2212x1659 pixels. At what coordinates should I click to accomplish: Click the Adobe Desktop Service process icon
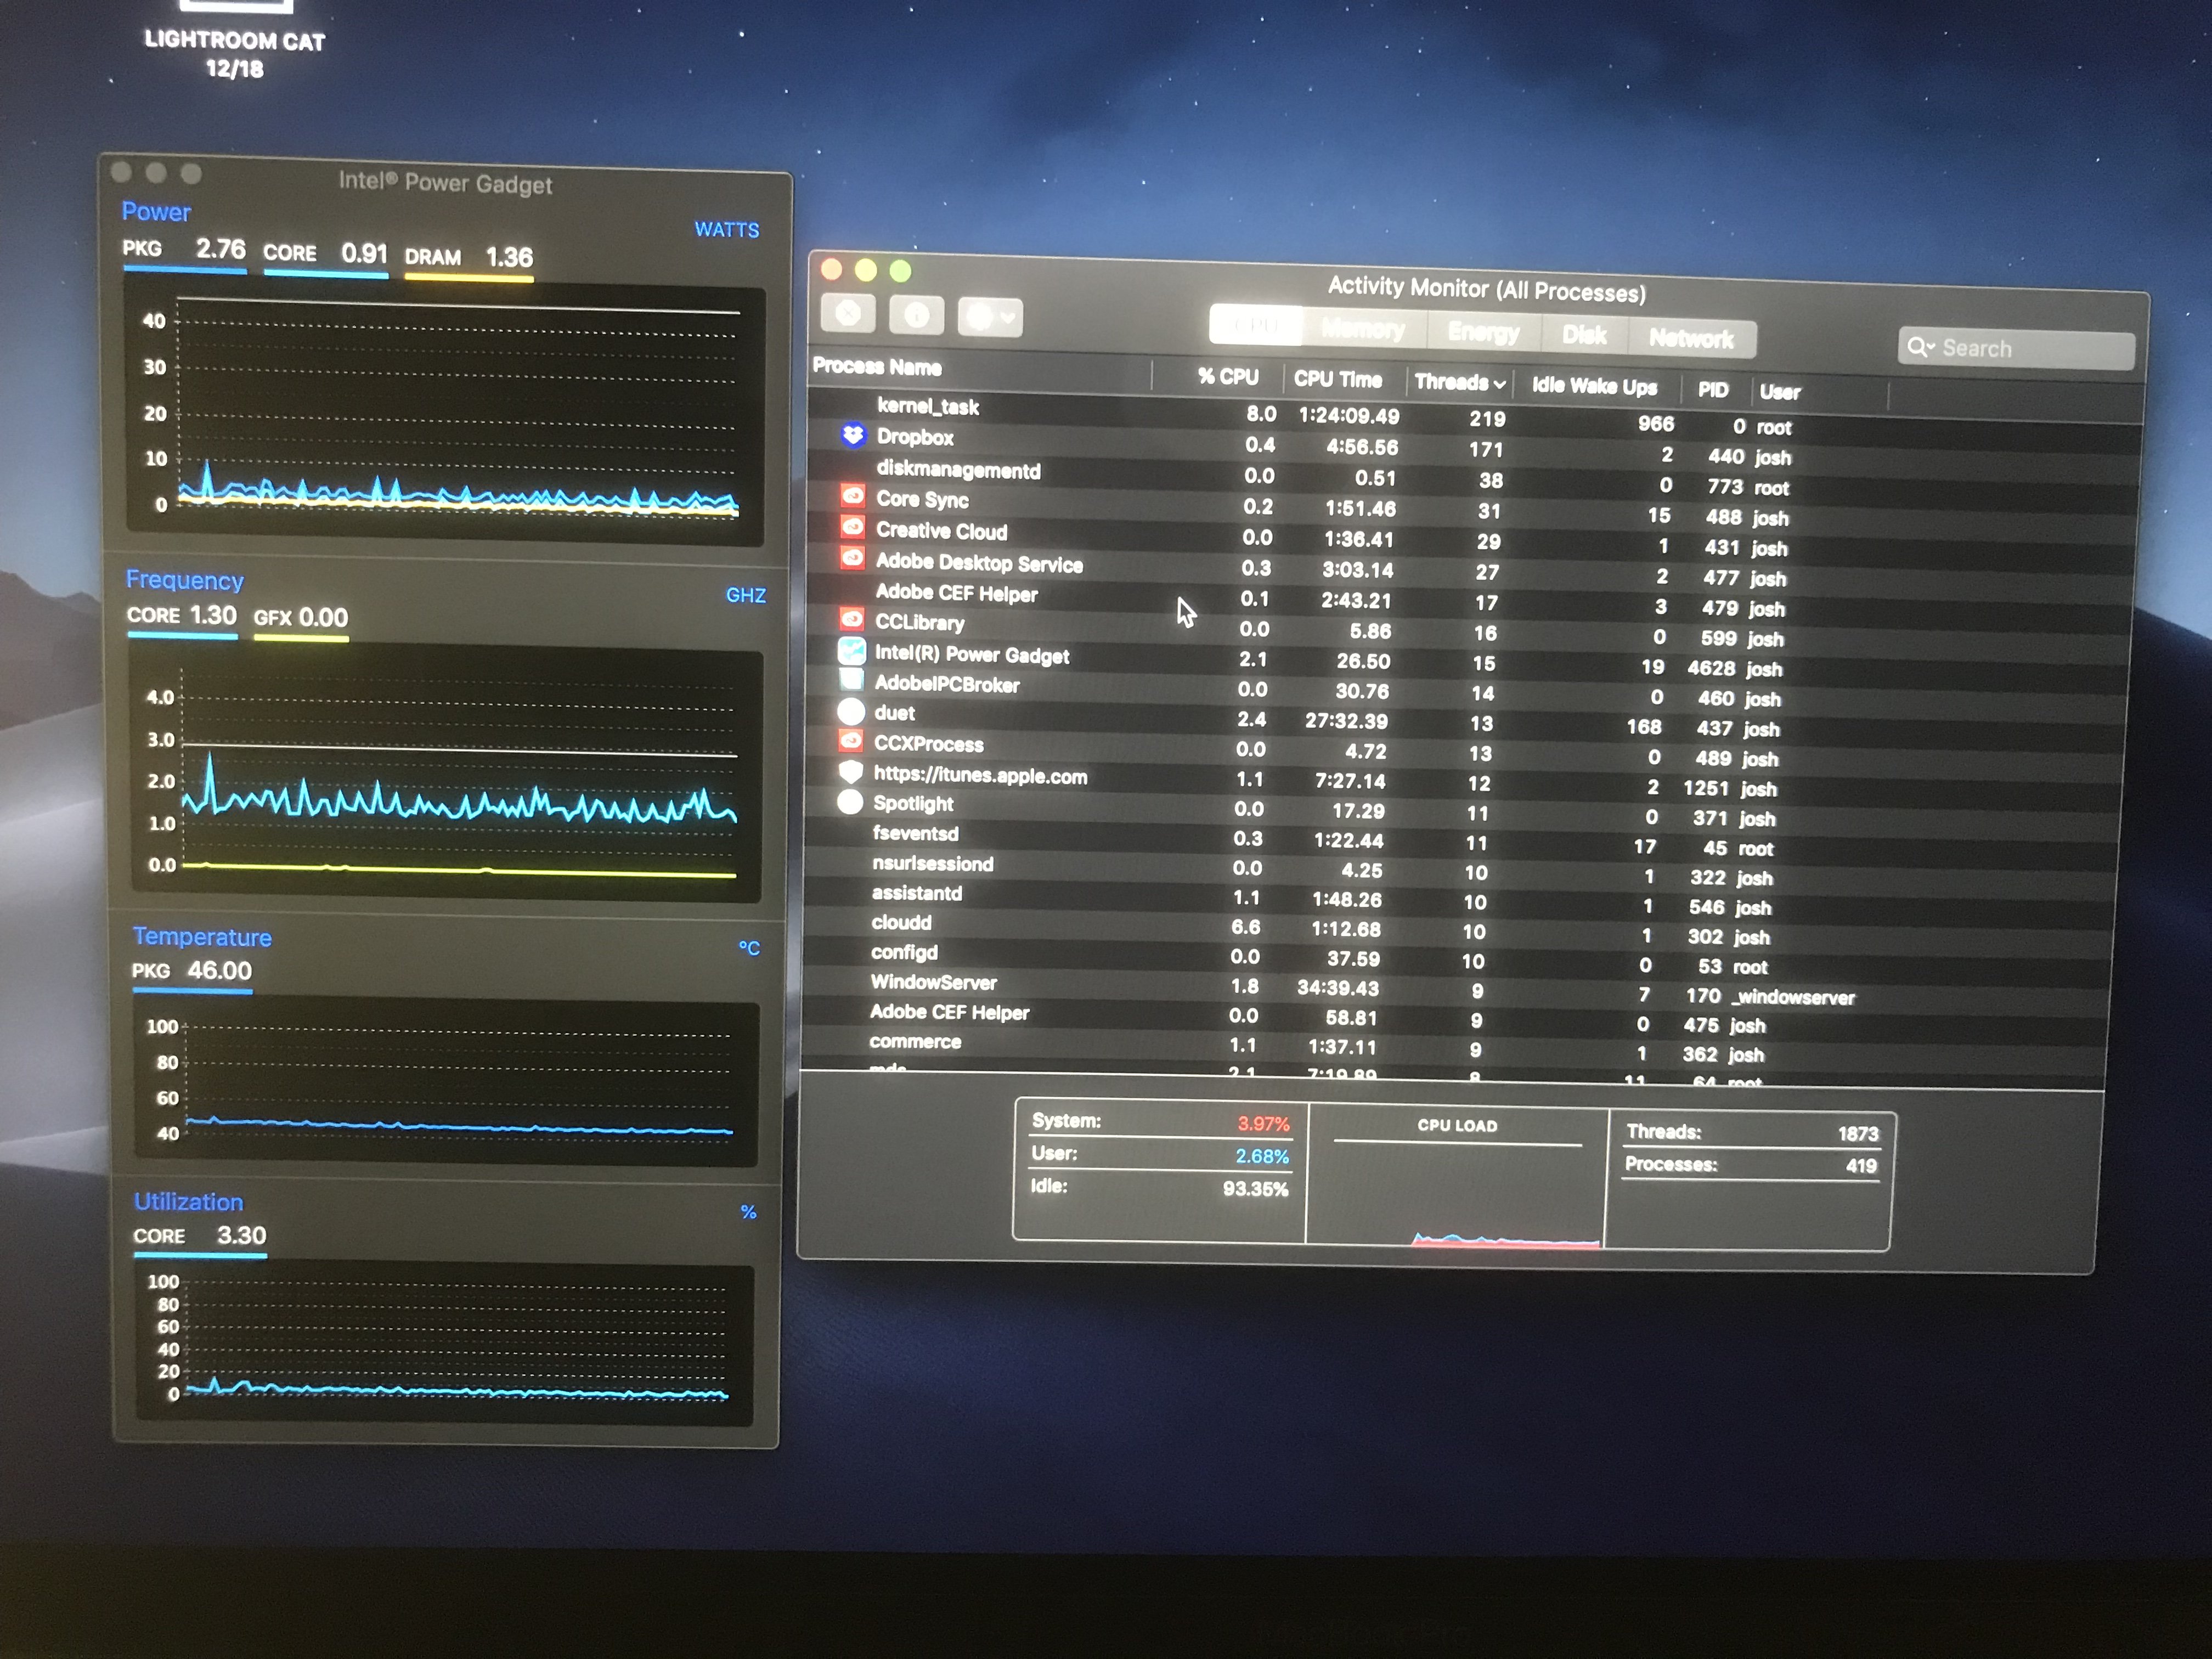pos(852,558)
